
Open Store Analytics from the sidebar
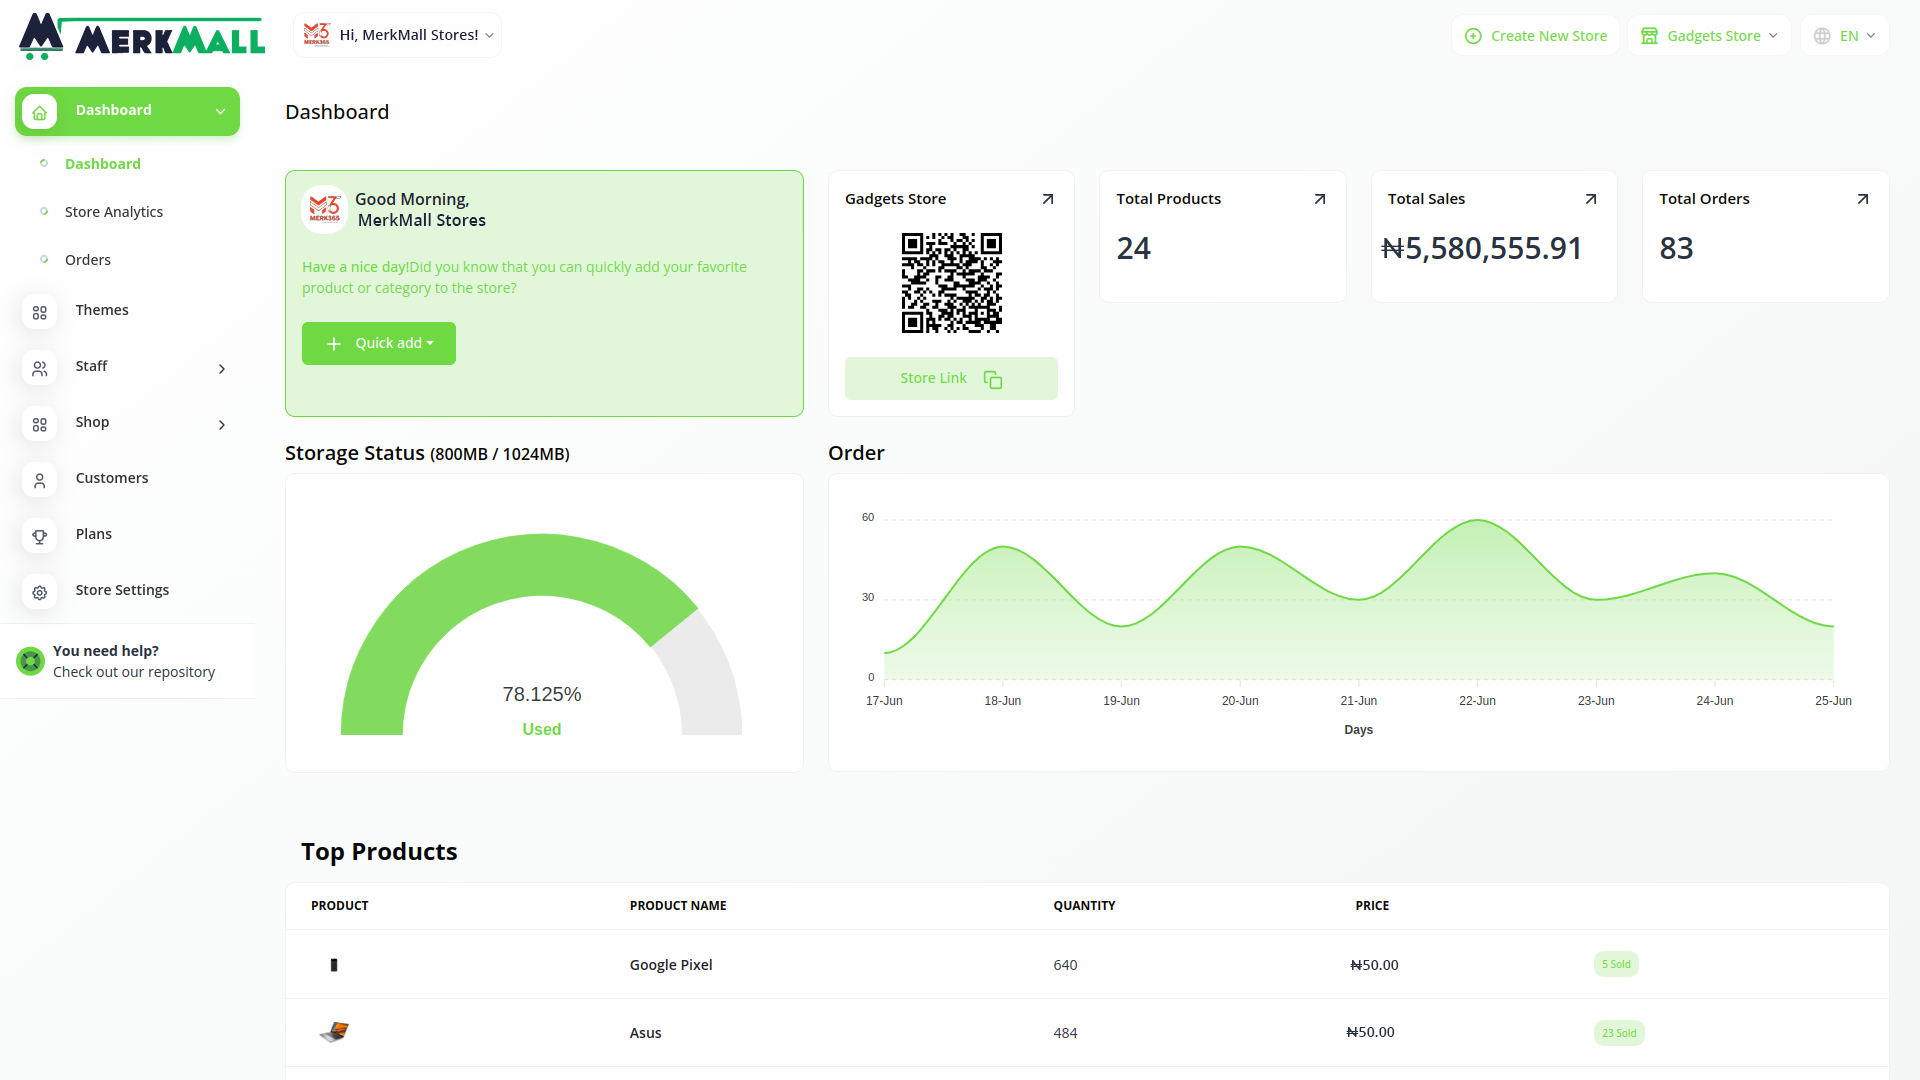tap(113, 211)
